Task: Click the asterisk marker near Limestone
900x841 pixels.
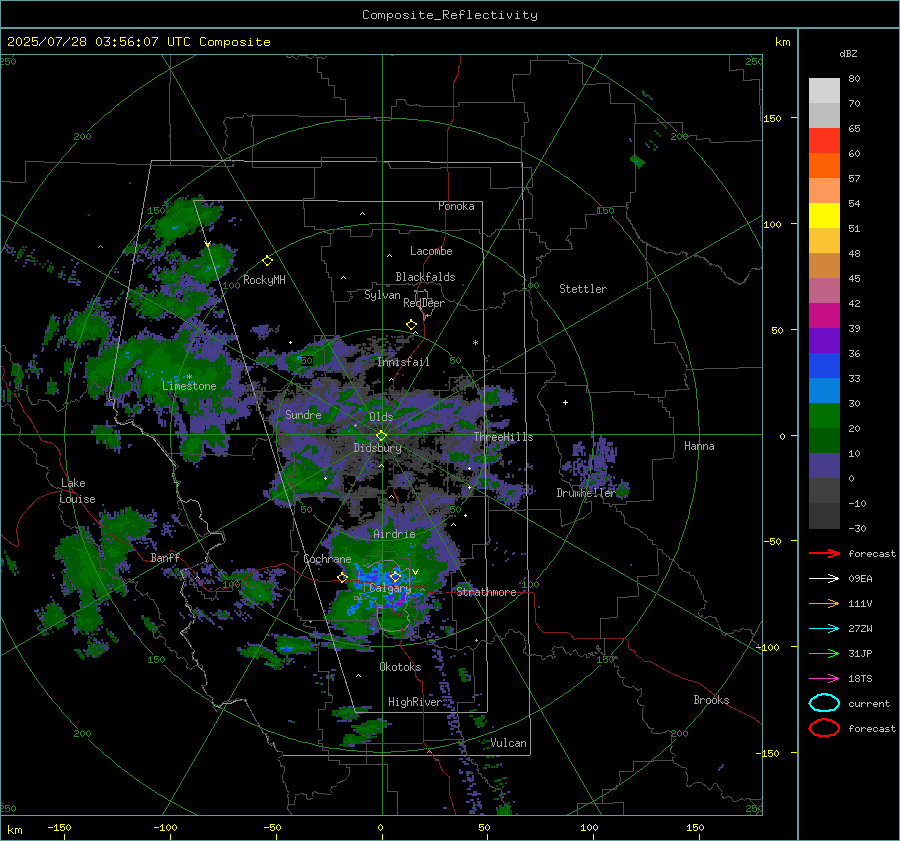Action: (x=189, y=377)
